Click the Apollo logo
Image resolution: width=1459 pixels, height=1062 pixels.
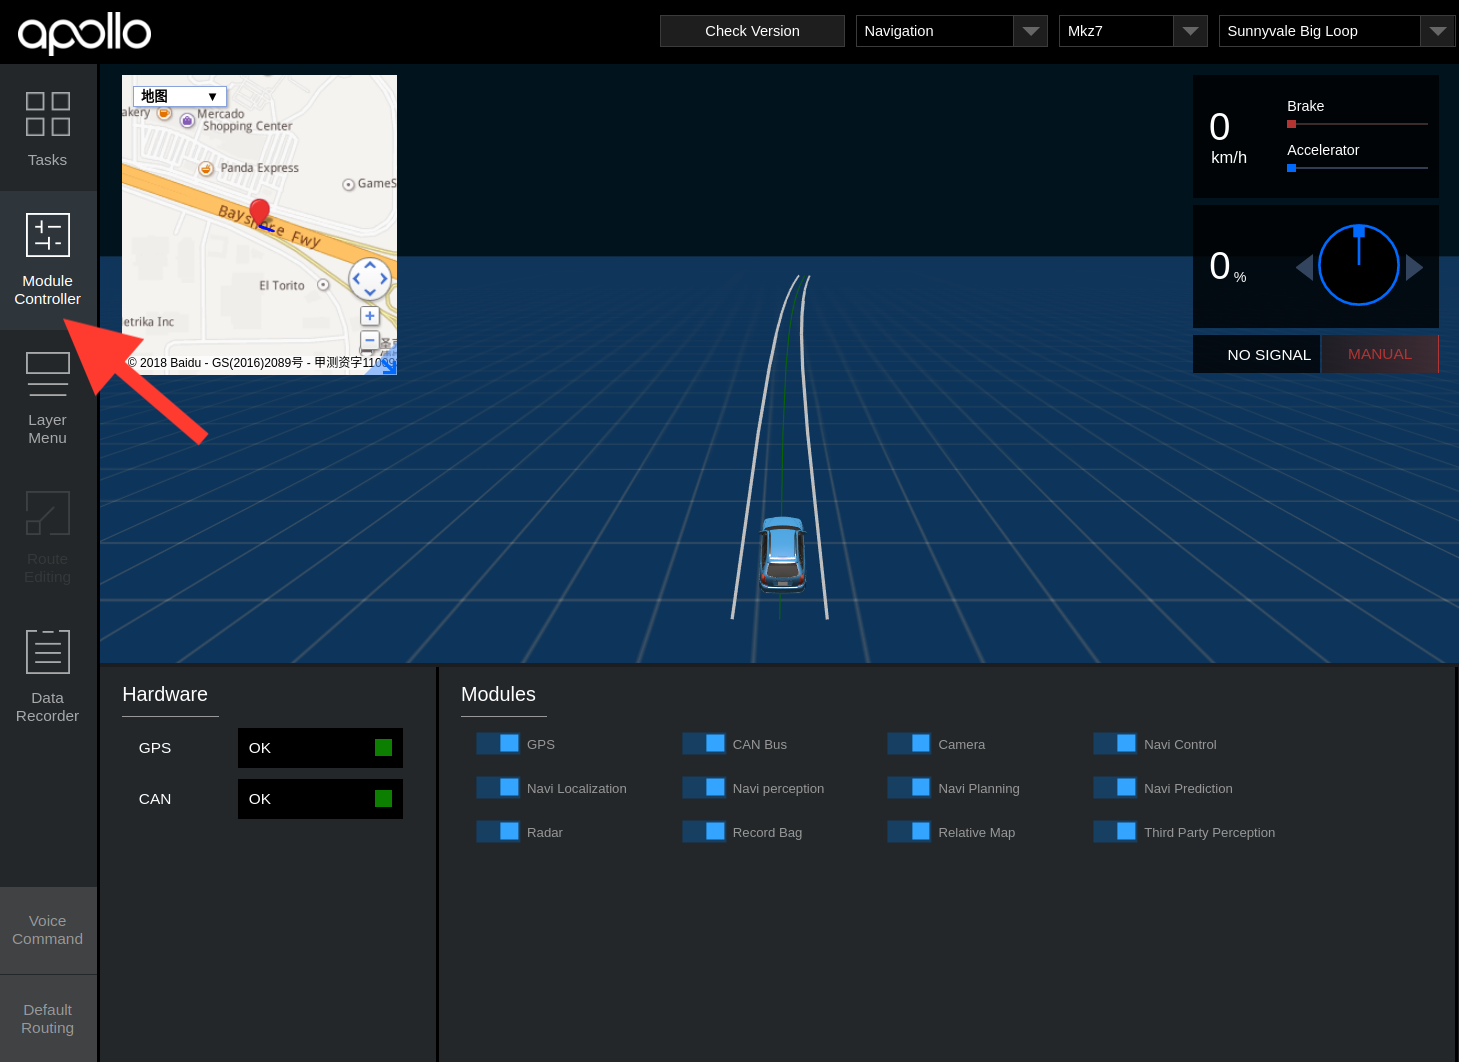click(x=85, y=32)
